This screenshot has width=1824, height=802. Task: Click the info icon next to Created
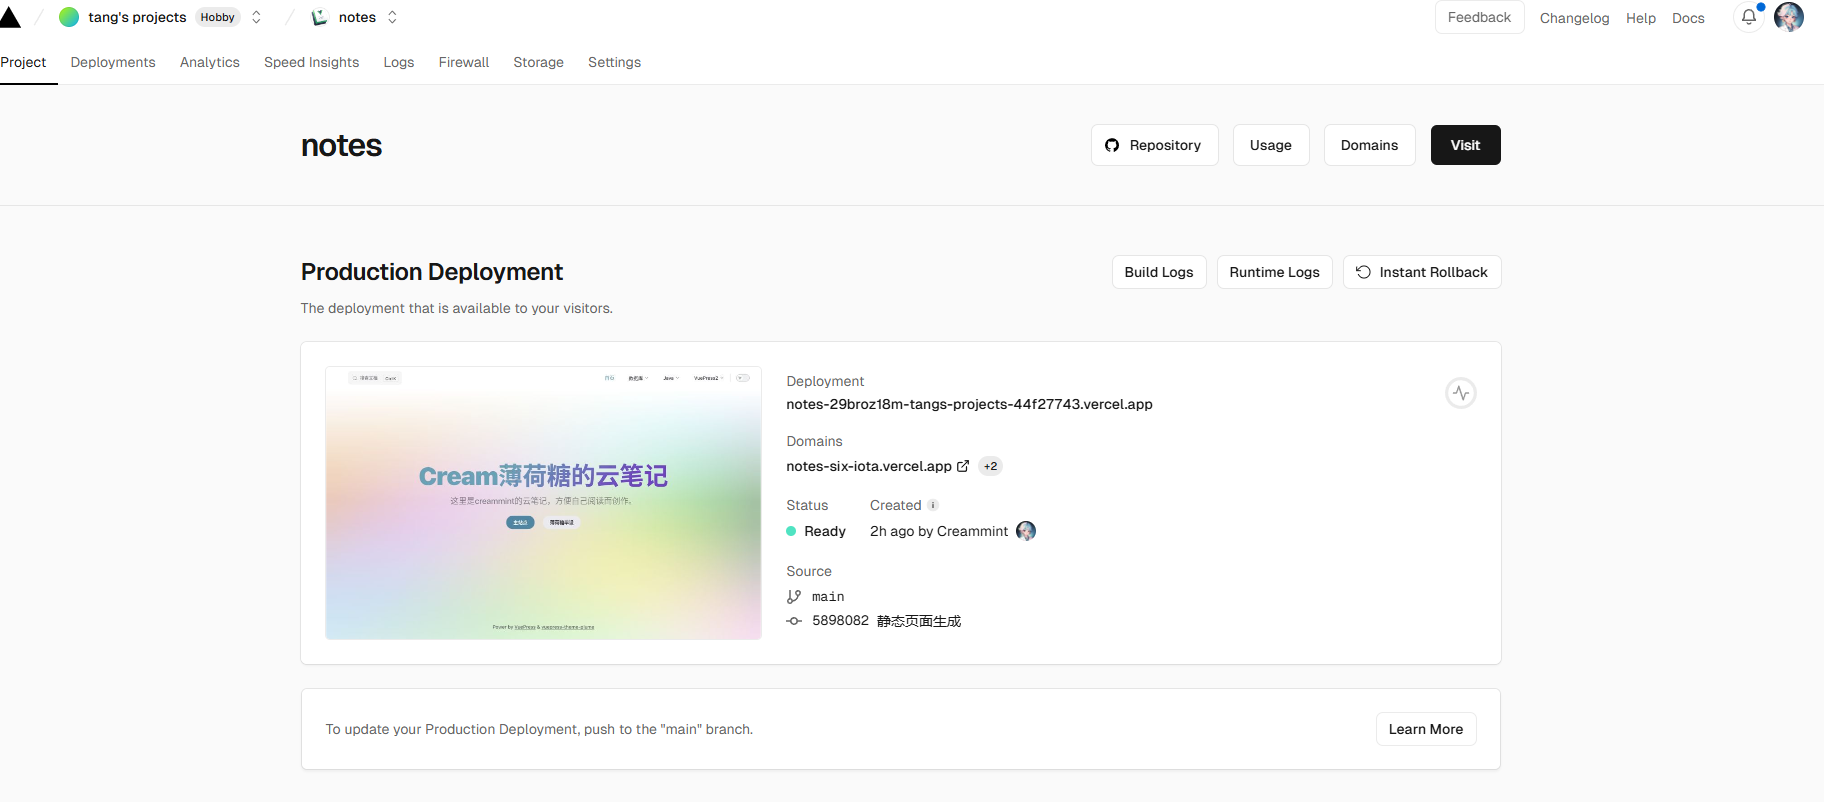933,505
